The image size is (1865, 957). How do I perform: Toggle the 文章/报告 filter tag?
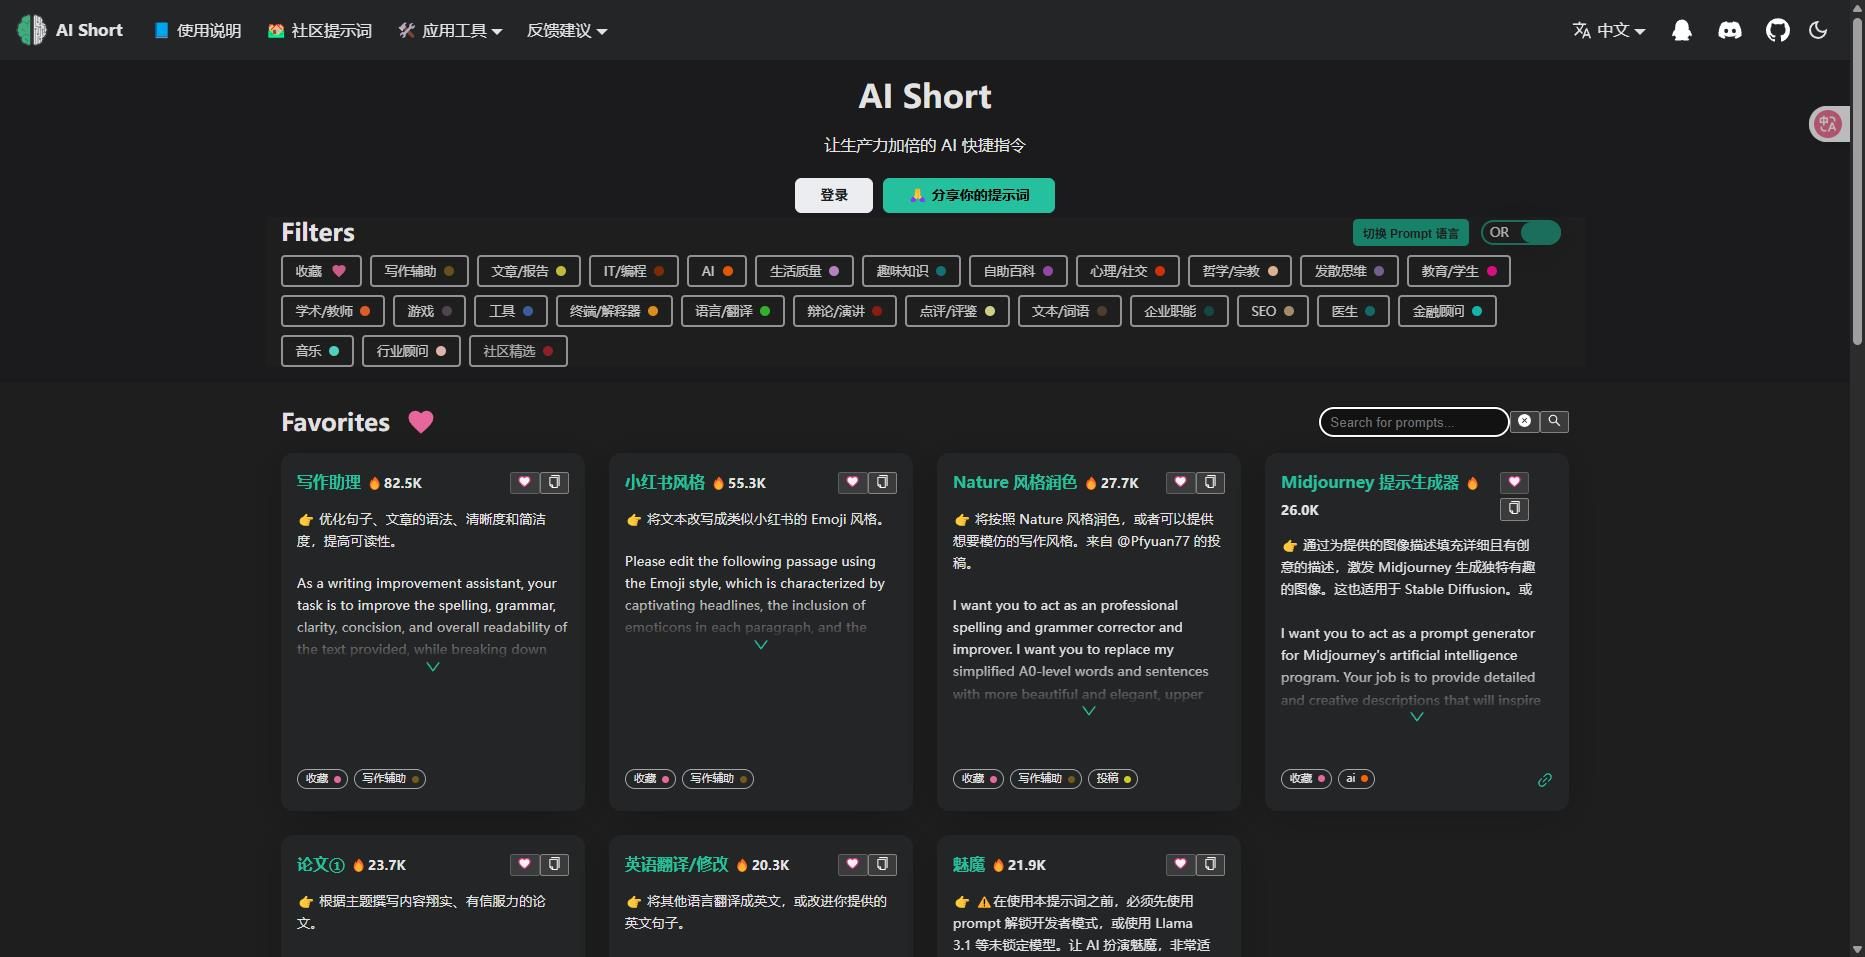click(x=528, y=271)
